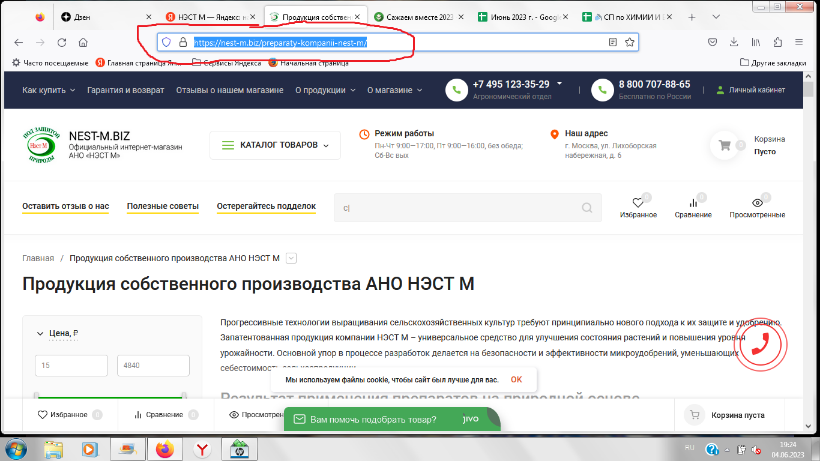Open the shopping cart icon in header
The width and height of the screenshot is (820, 461).
pos(724,145)
